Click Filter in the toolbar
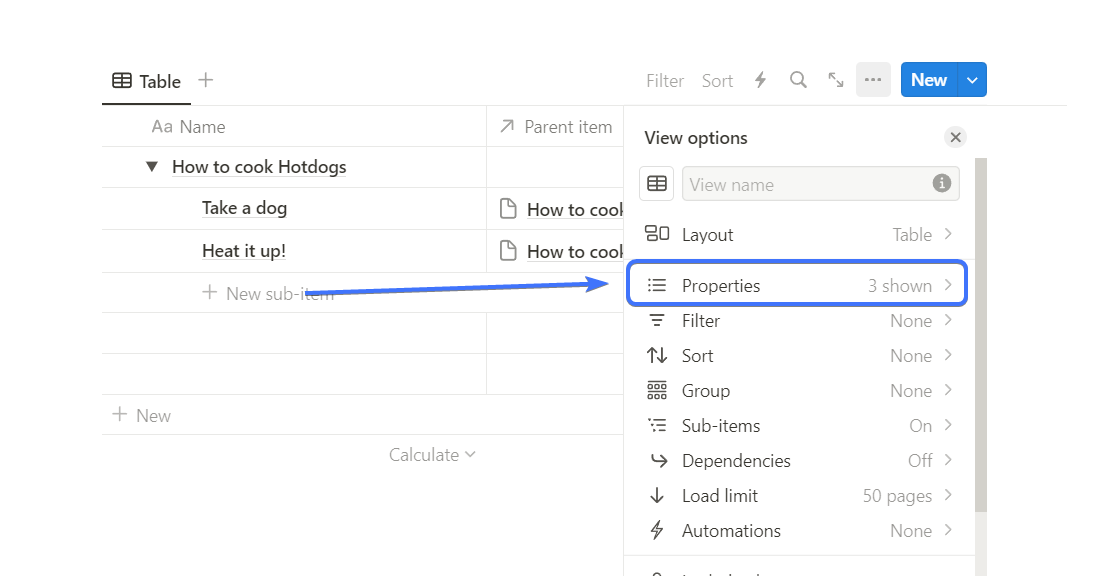Viewport: 1093px width, 576px height. pos(665,81)
